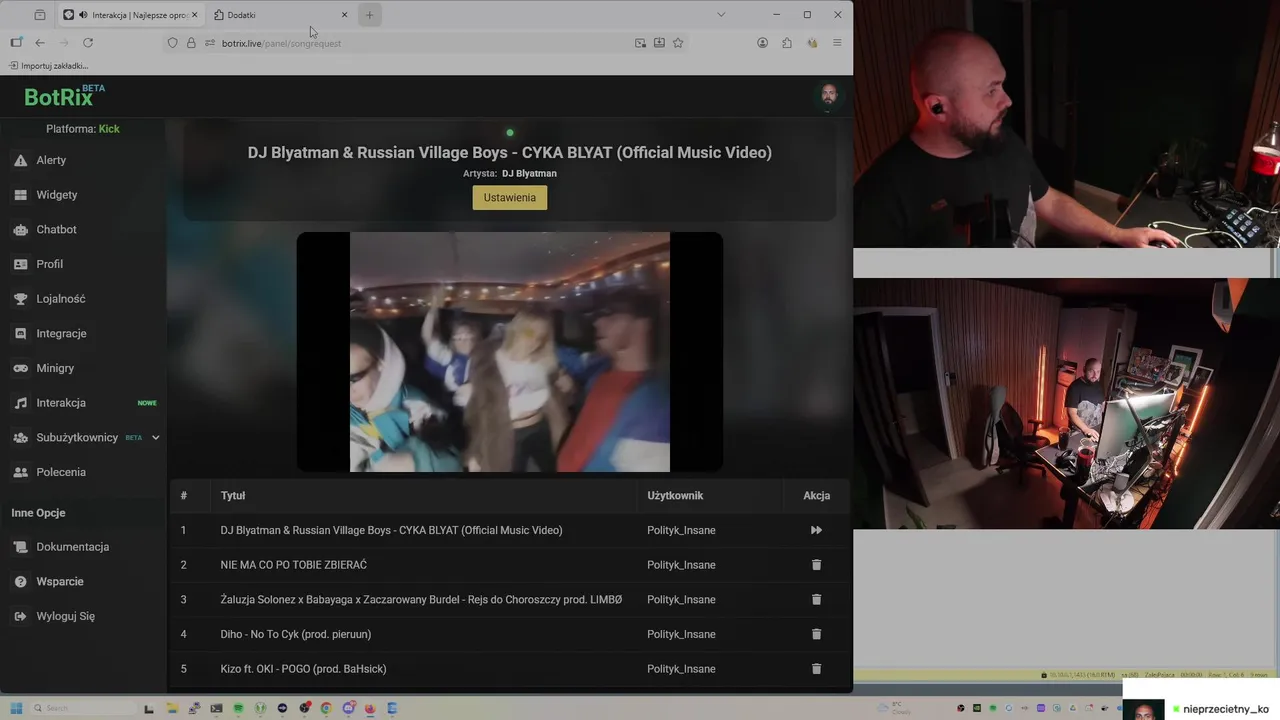Click the Lojalność trophy icon
This screenshot has height=720, width=1280.
coord(20,299)
